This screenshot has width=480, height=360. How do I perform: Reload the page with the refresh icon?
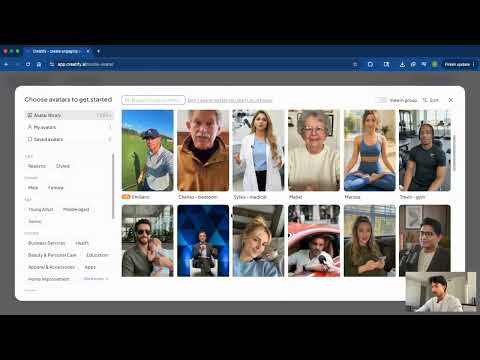(28, 64)
